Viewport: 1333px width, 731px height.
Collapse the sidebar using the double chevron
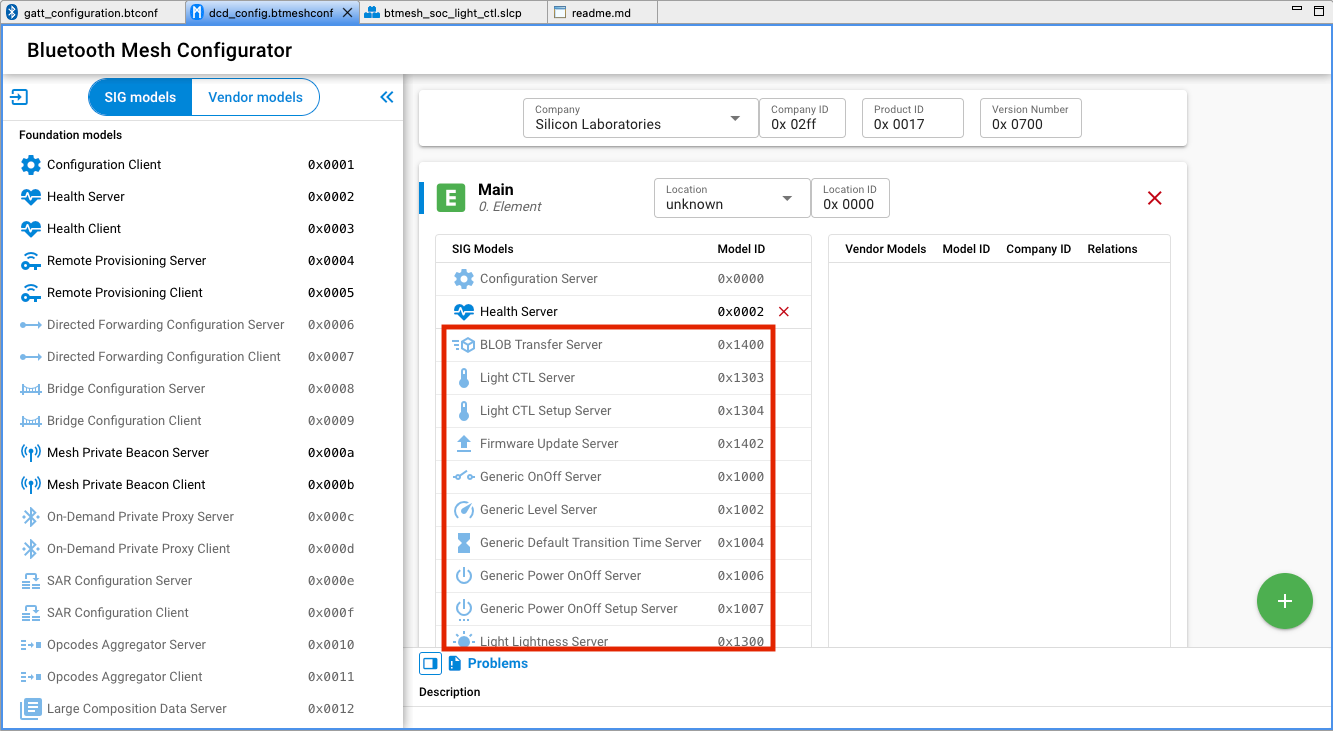pyautogui.click(x=387, y=97)
